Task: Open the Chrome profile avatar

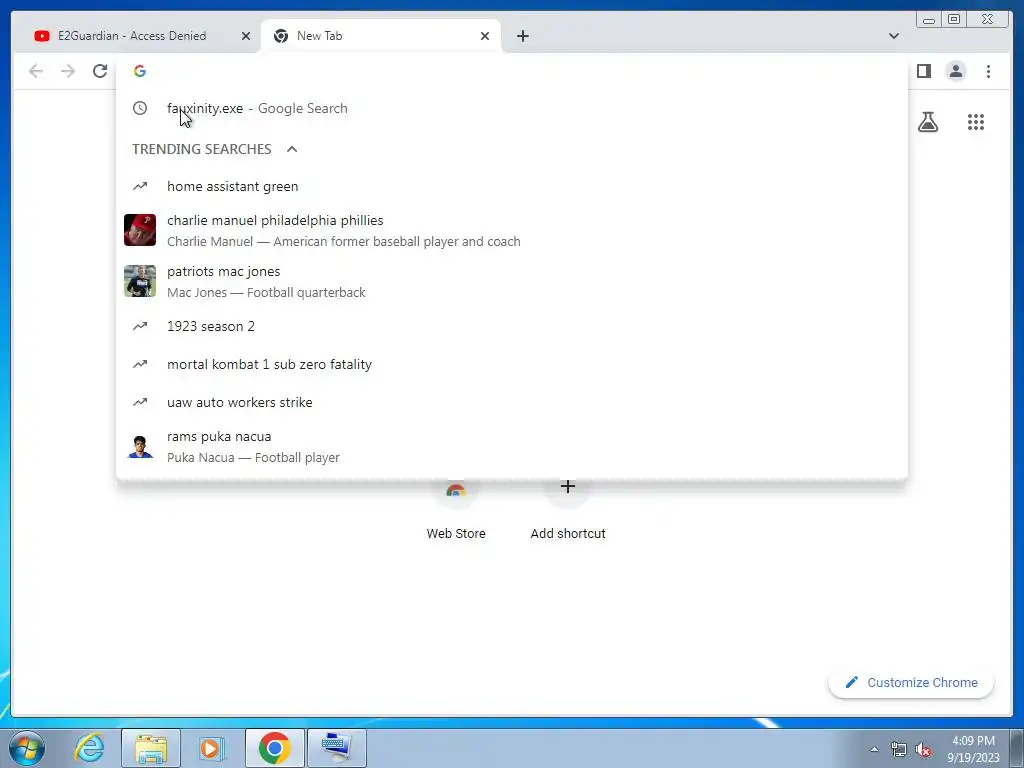Action: 955,71
